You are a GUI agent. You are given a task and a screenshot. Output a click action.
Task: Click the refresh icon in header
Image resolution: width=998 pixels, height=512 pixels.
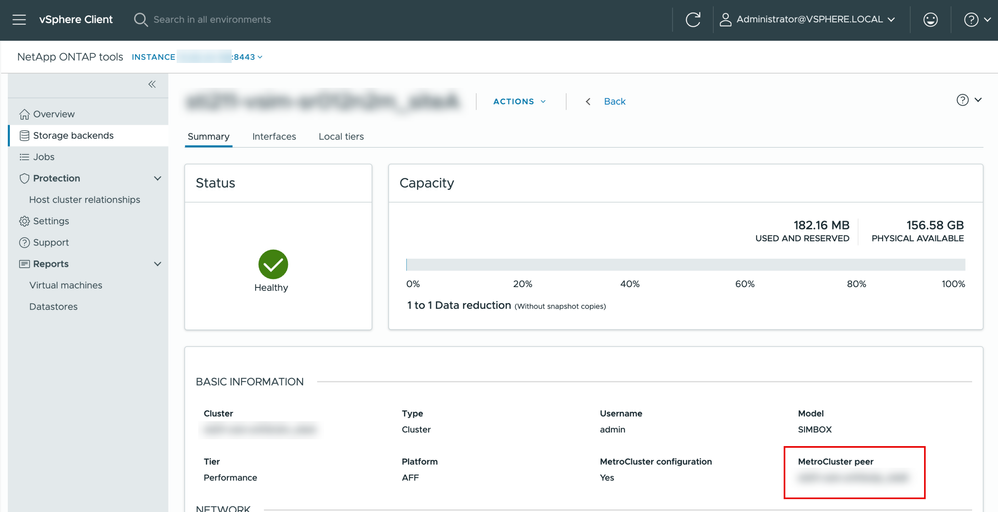tap(693, 19)
